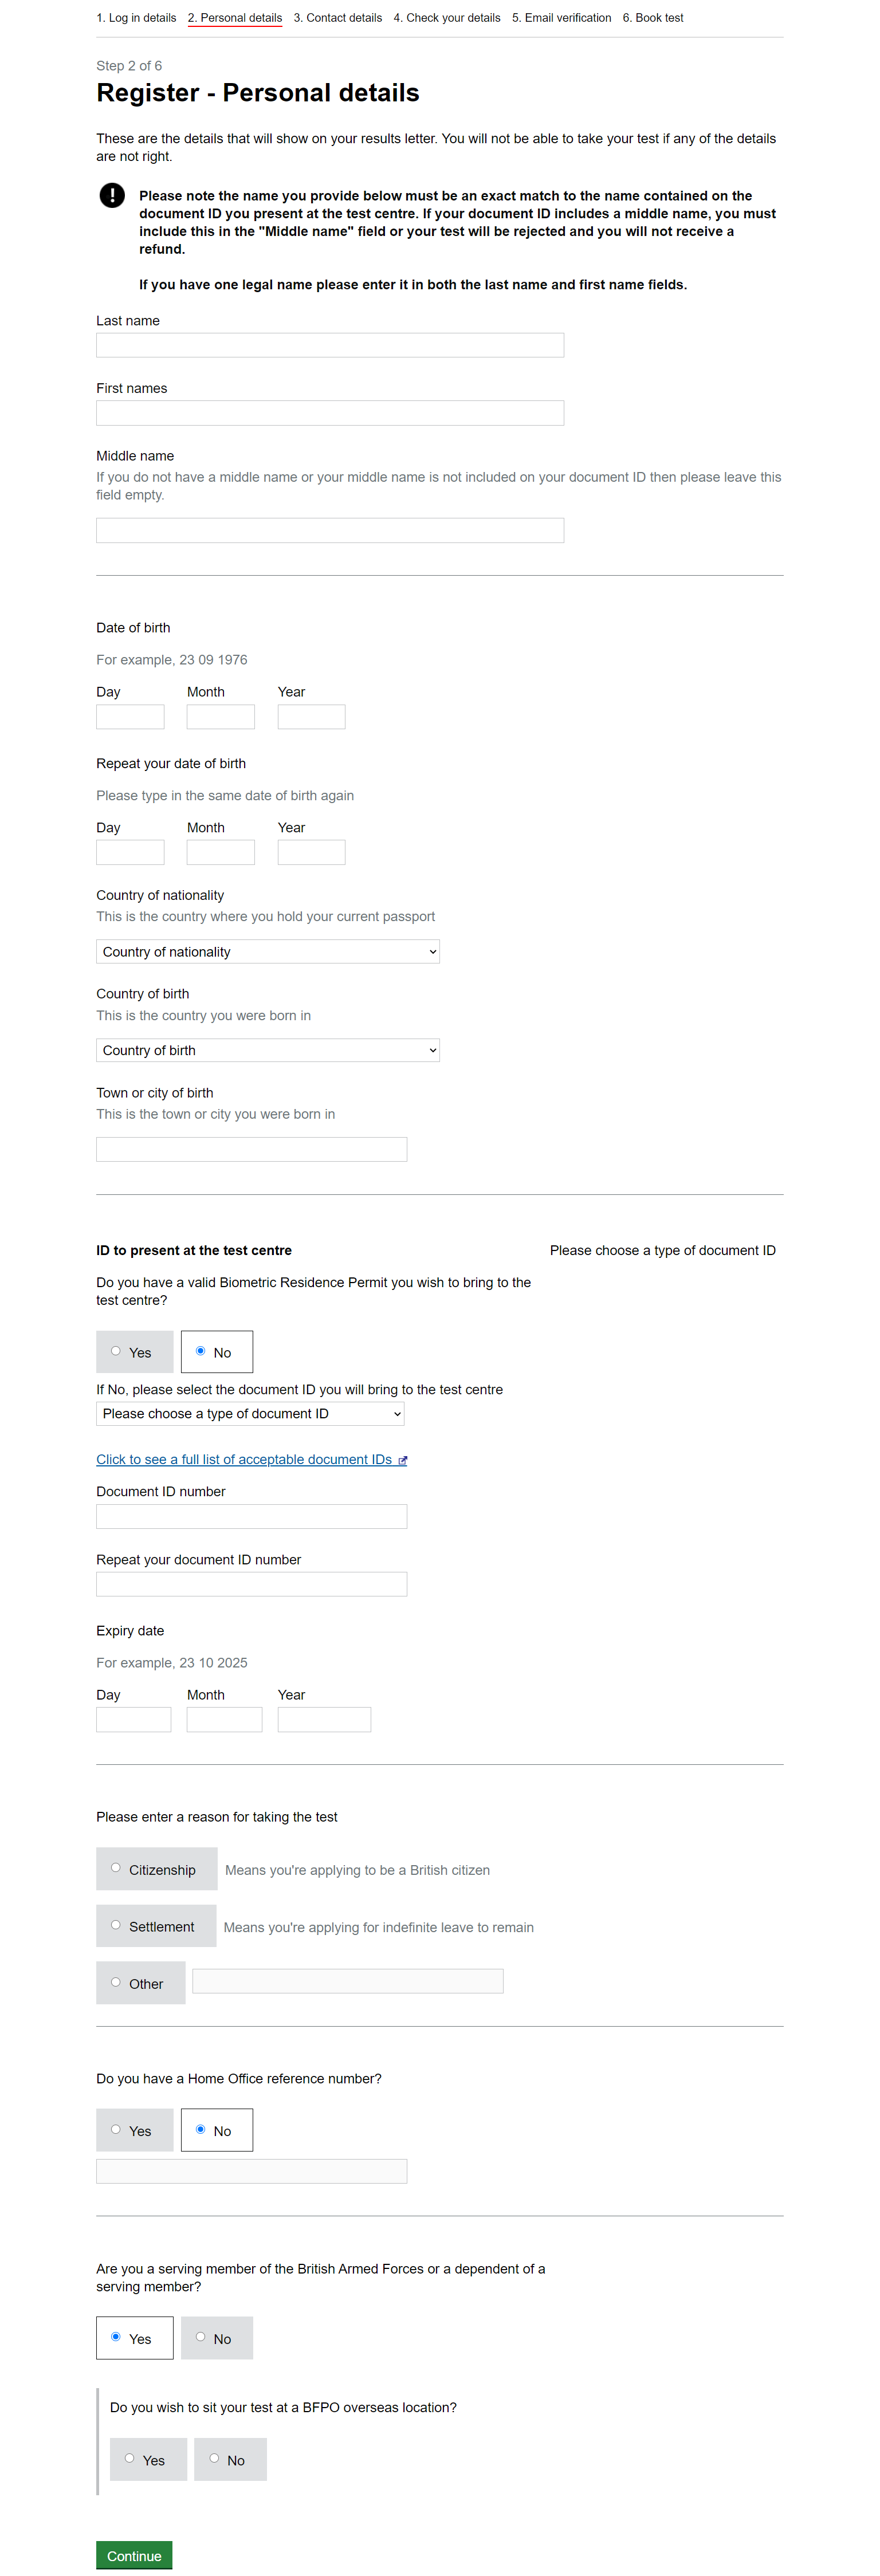Select No for British Armed Forces member
The height and width of the screenshot is (2576, 880).
click(x=217, y=2338)
